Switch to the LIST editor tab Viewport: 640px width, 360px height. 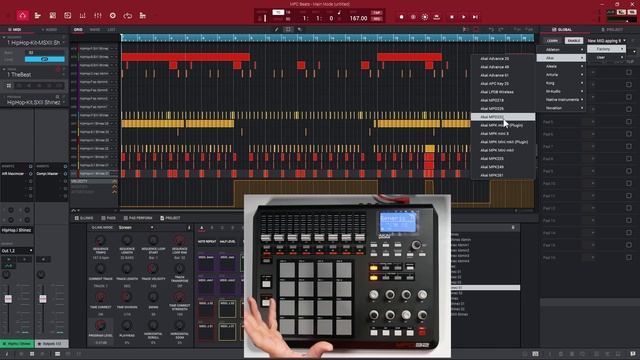pos(111,30)
